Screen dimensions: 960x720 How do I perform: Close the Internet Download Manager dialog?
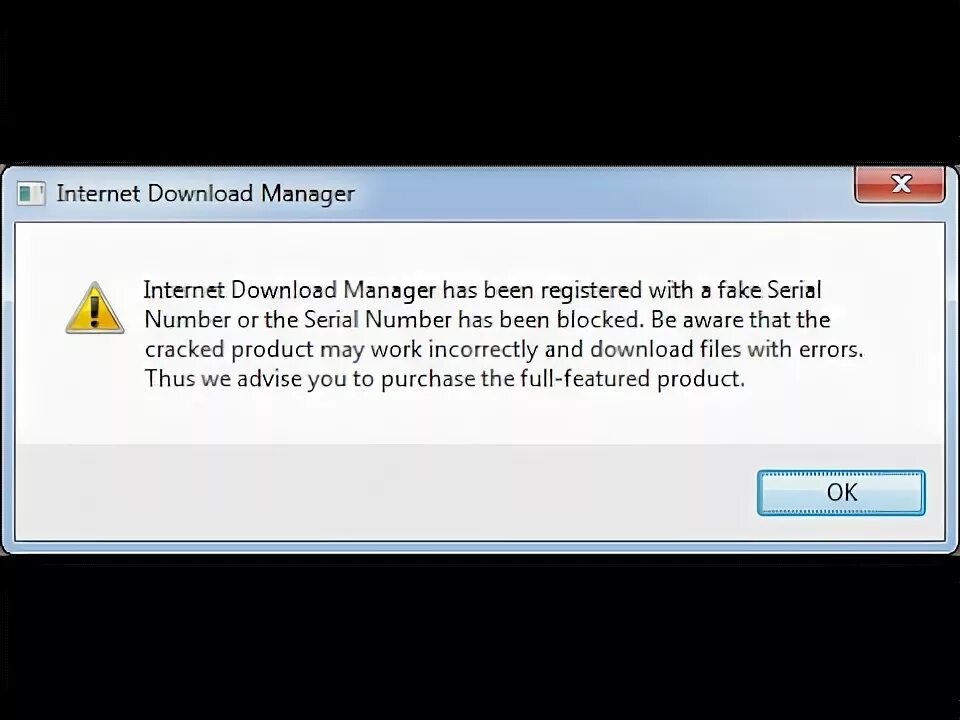pyautogui.click(x=900, y=184)
